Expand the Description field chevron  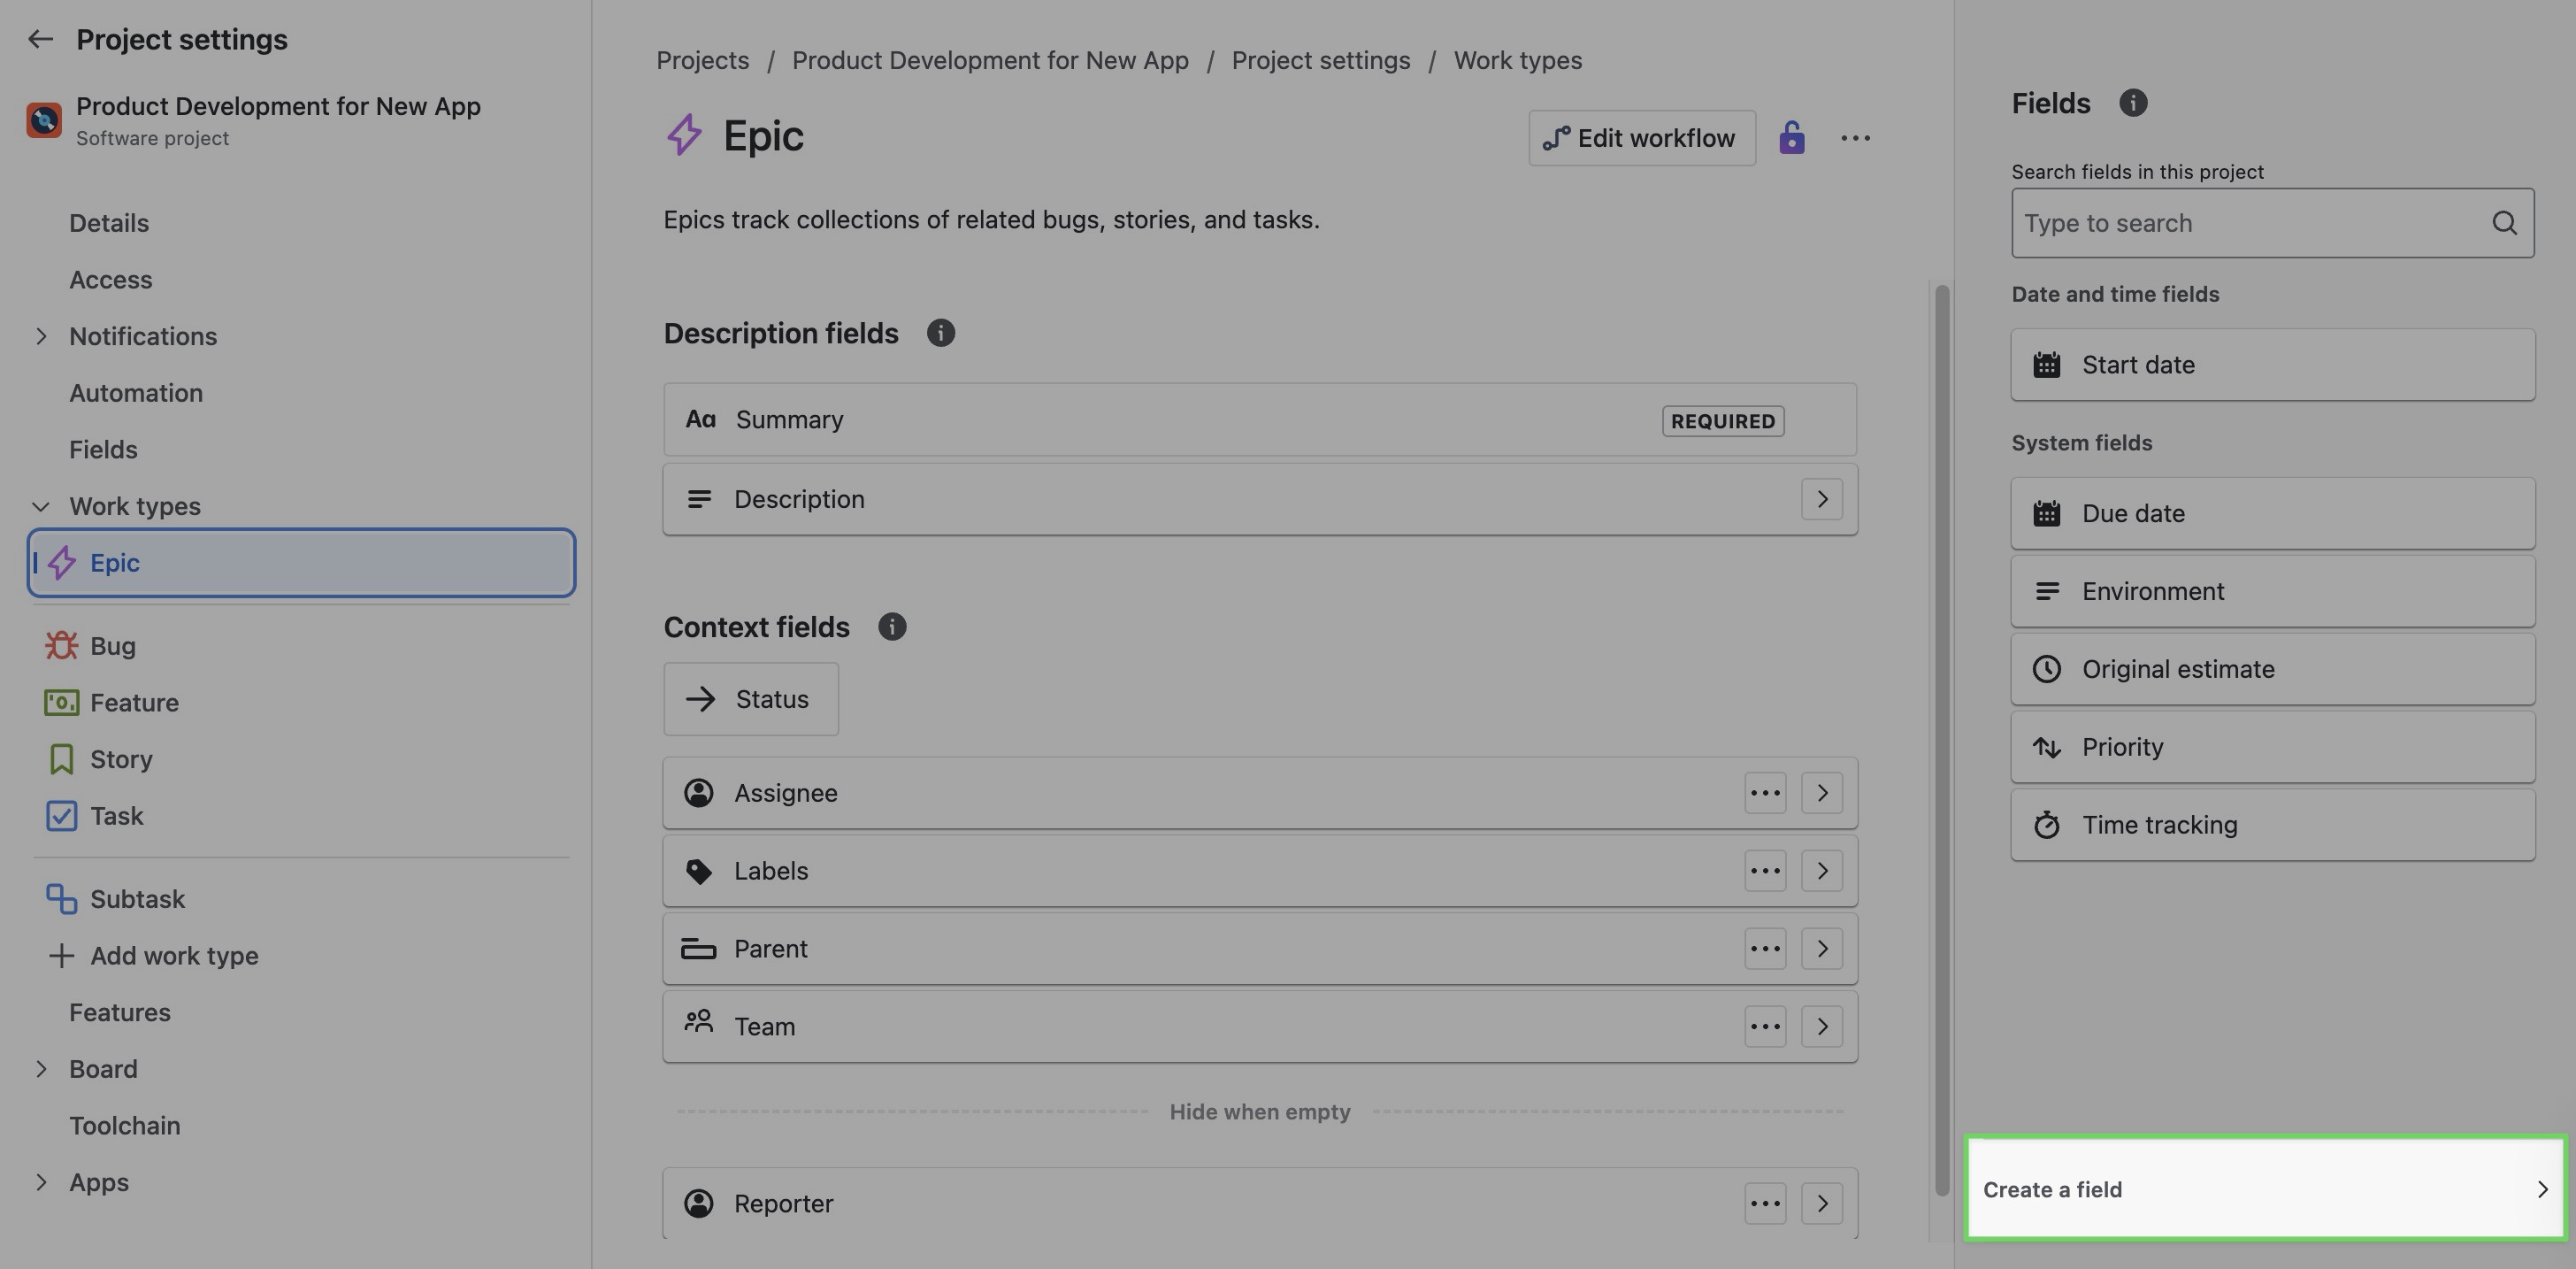click(x=1821, y=499)
